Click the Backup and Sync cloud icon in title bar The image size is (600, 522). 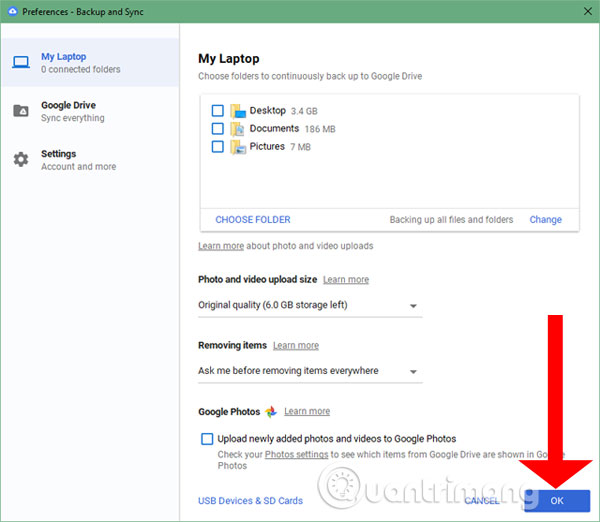point(12,11)
